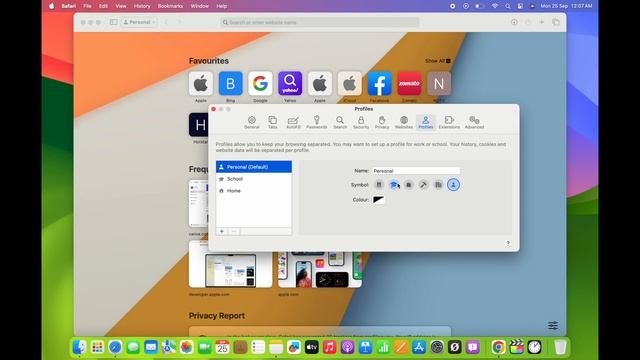Screen dimensions: 640x360
Task: Launch Google Chrome from the Dock
Action: coord(498,347)
